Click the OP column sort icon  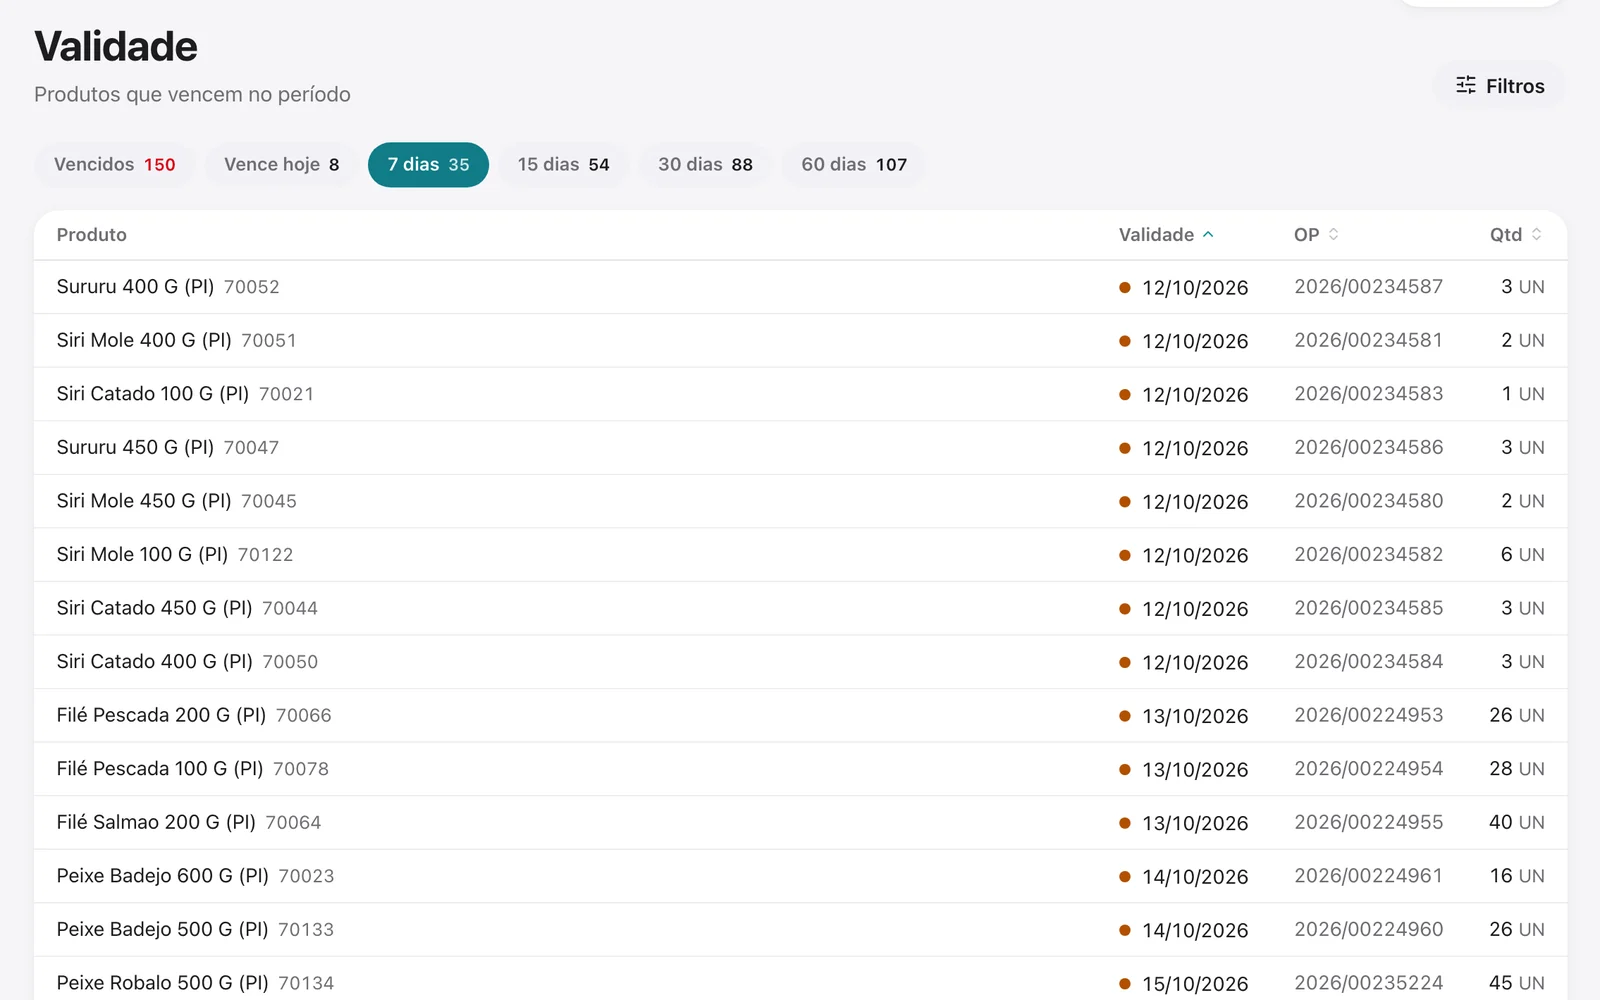click(x=1333, y=234)
